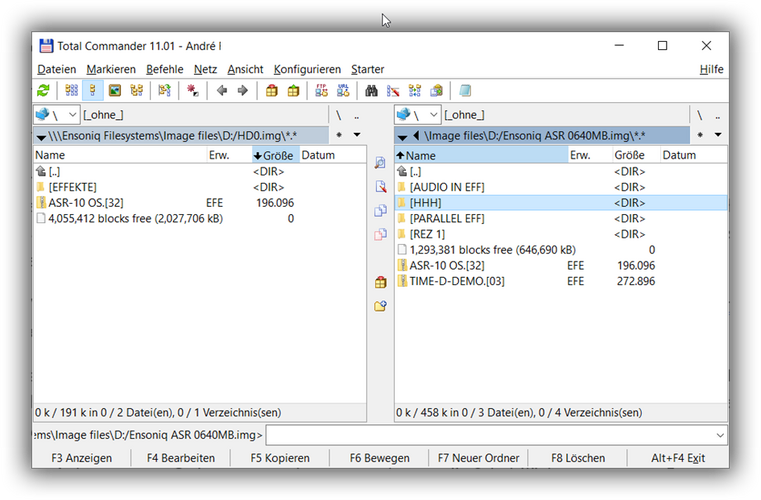The height and width of the screenshot is (500, 761).
Task: Click F5 Kopieren button
Action: pos(280,458)
